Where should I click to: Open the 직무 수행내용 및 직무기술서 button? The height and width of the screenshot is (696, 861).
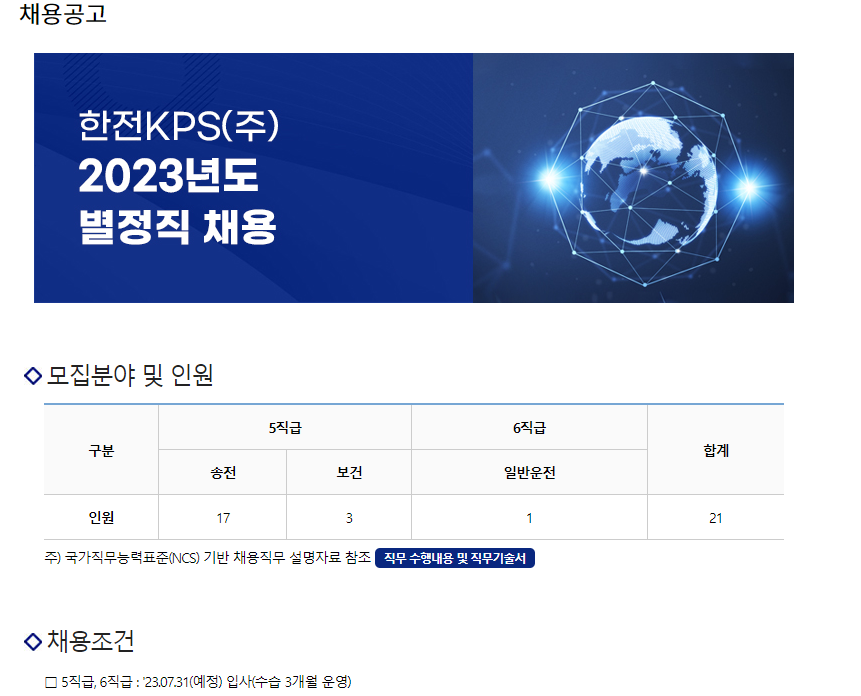454,558
